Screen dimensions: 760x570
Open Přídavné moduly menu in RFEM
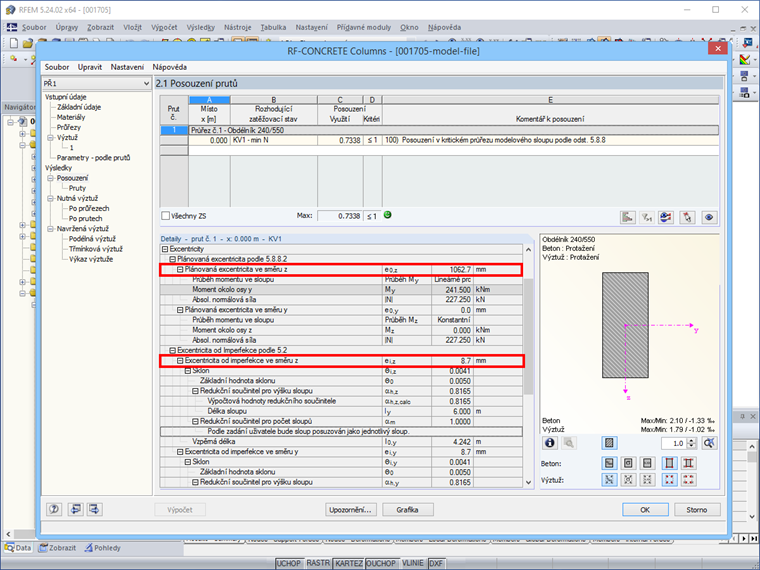[x=364, y=27]
